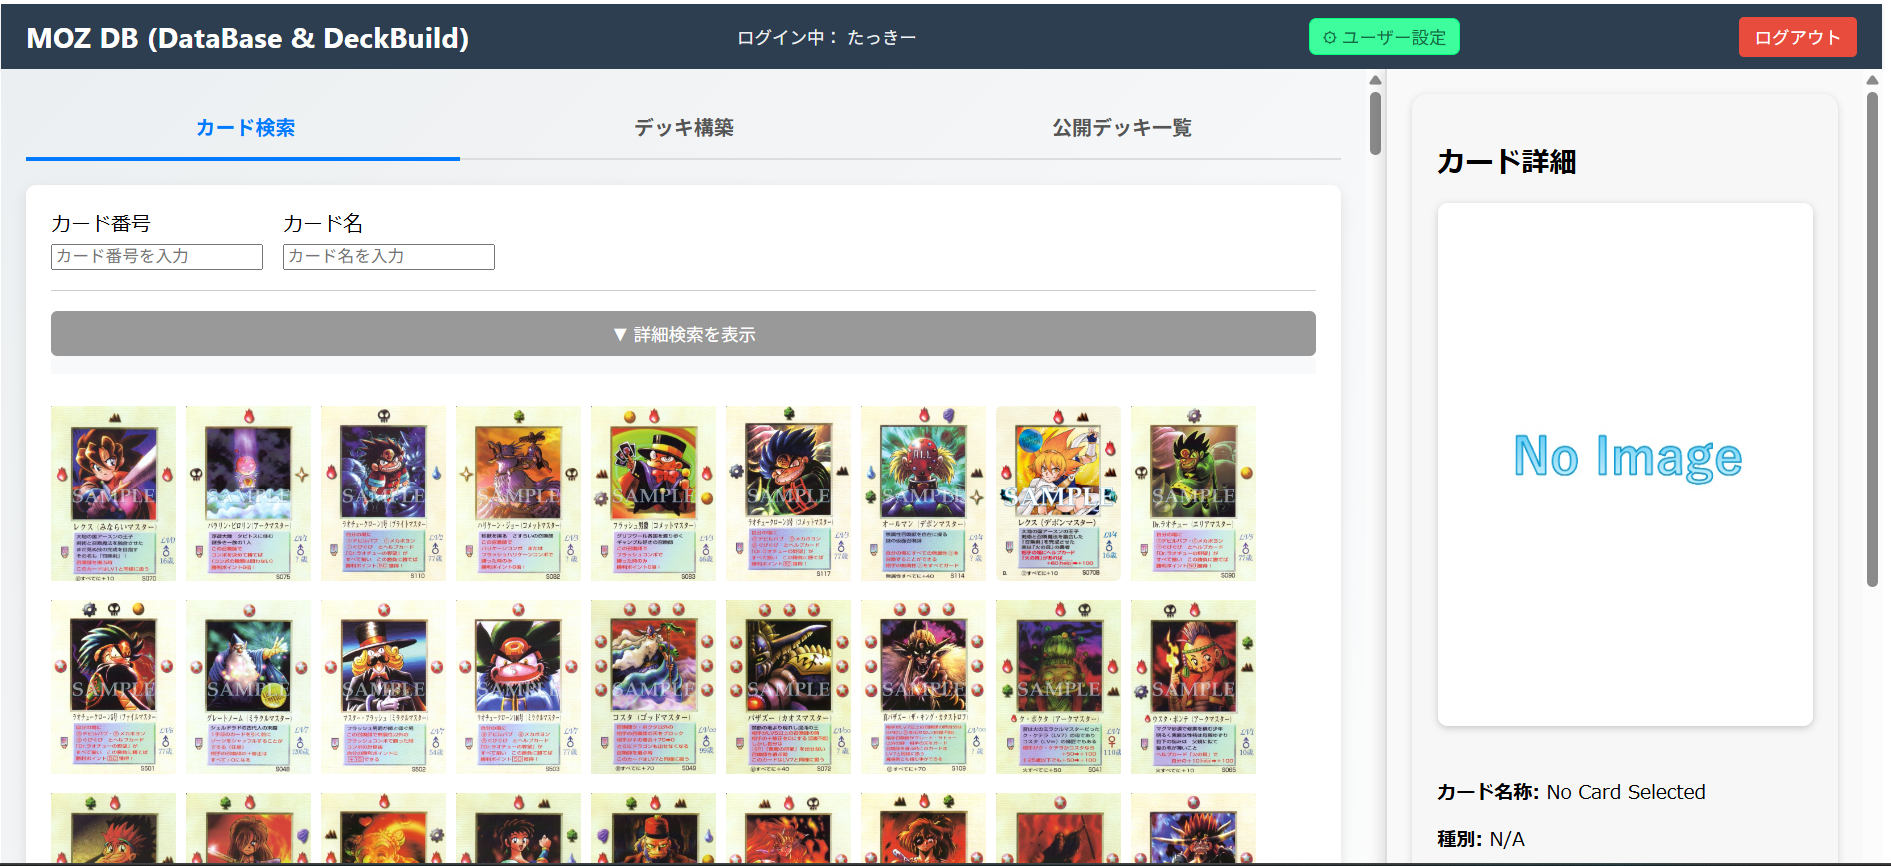Switch to the デッキ構築 tab
This screenshot has width=1891, height=866.
[x=683, y=128]
